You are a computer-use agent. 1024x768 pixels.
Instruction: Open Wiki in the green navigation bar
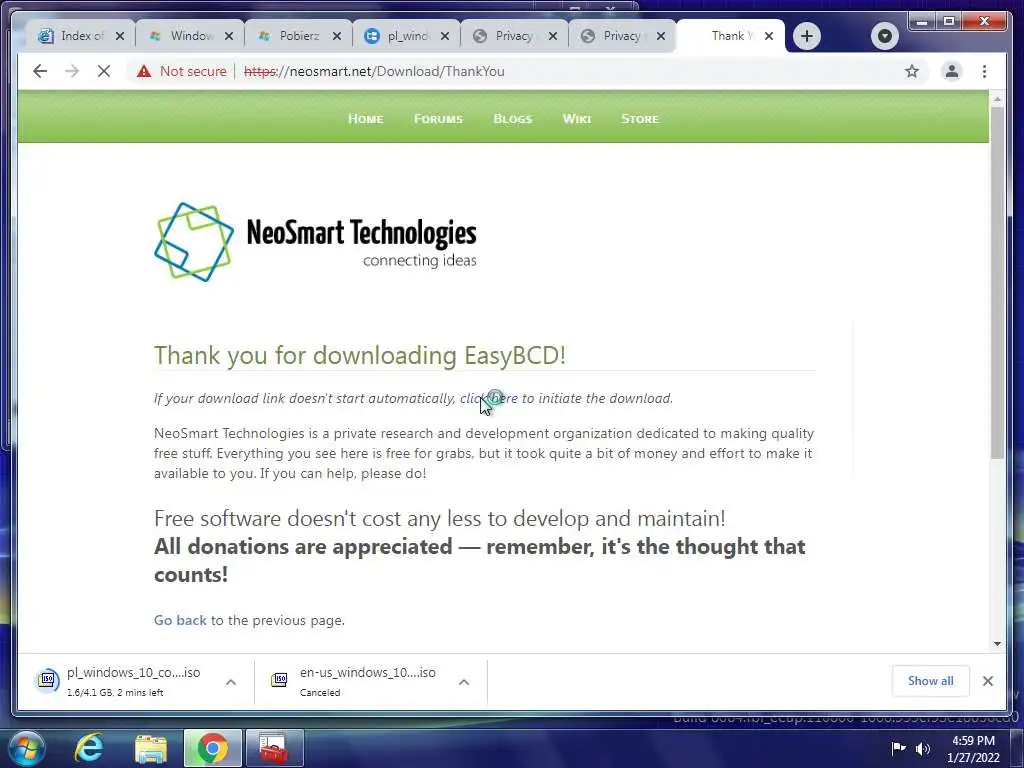[x=577, y=119]
